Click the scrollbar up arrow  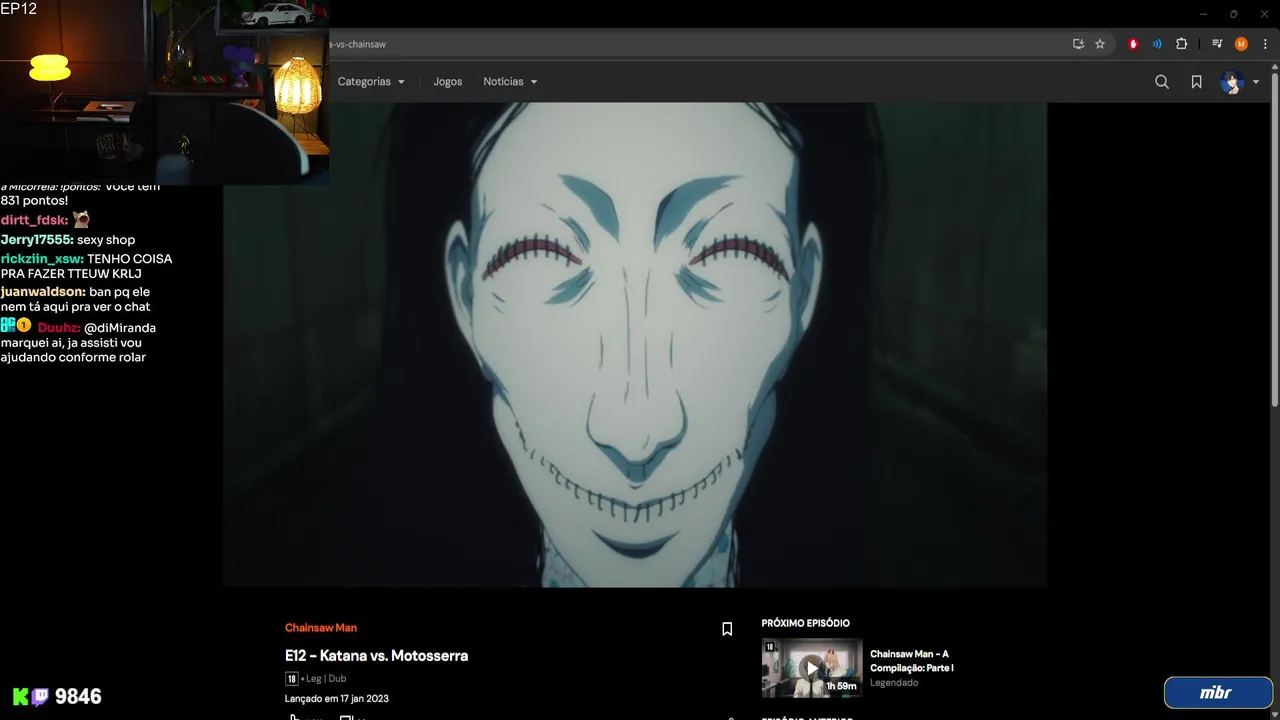pos(1274,67)
